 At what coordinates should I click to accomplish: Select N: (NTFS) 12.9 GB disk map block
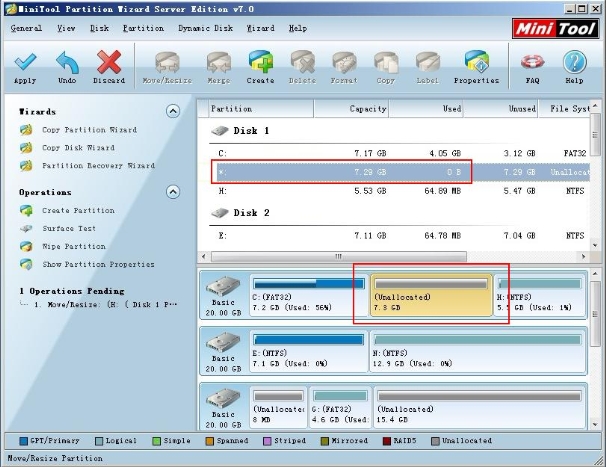478,351
